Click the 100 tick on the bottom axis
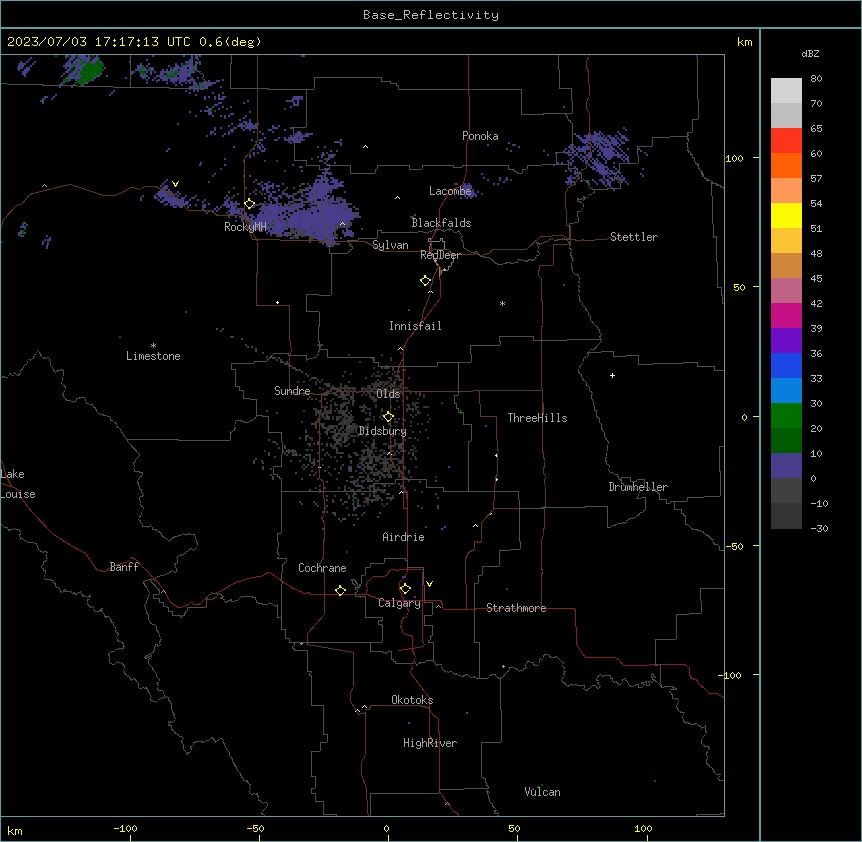Image resolution: width=862 pixels, height=842 pixels. (x=643, y=828)
